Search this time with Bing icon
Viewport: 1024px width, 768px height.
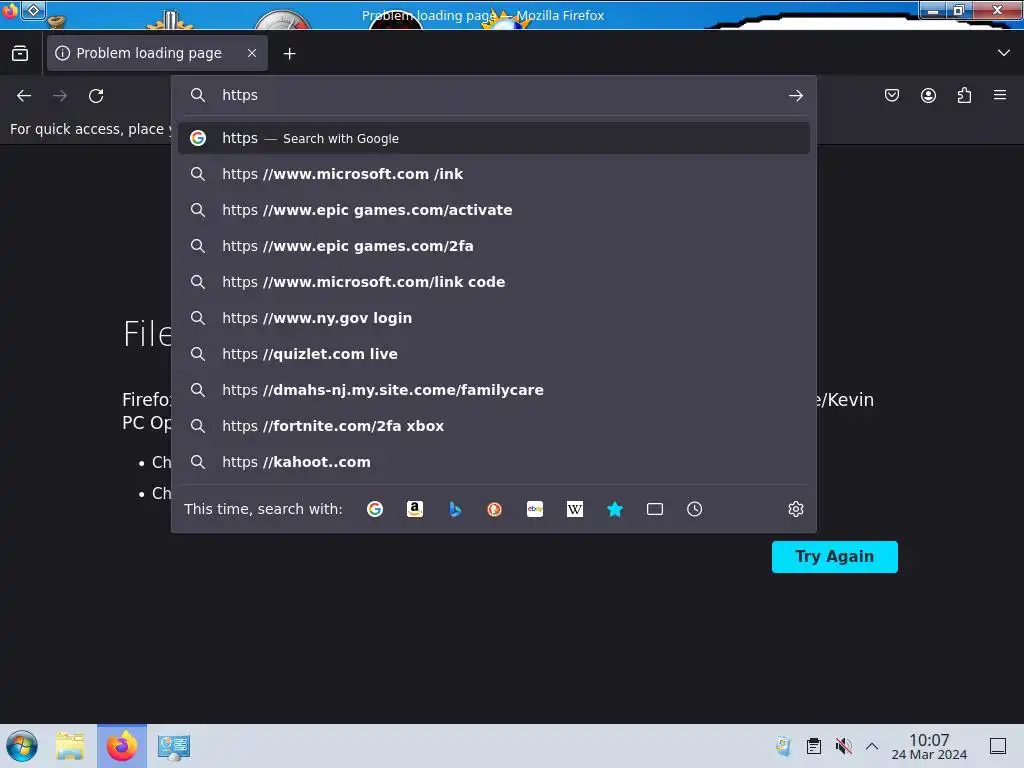455,509
